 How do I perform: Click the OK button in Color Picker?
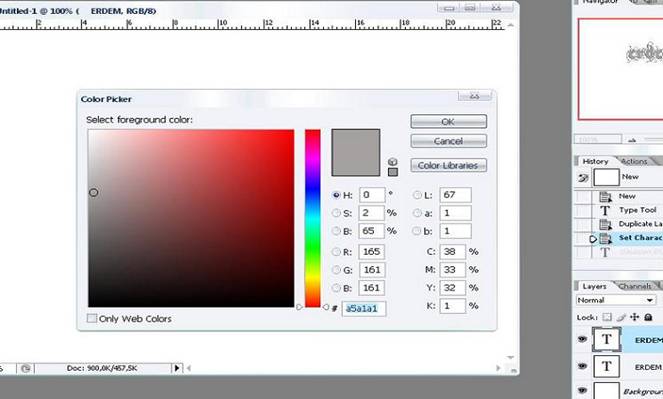[x=449, y=122]
